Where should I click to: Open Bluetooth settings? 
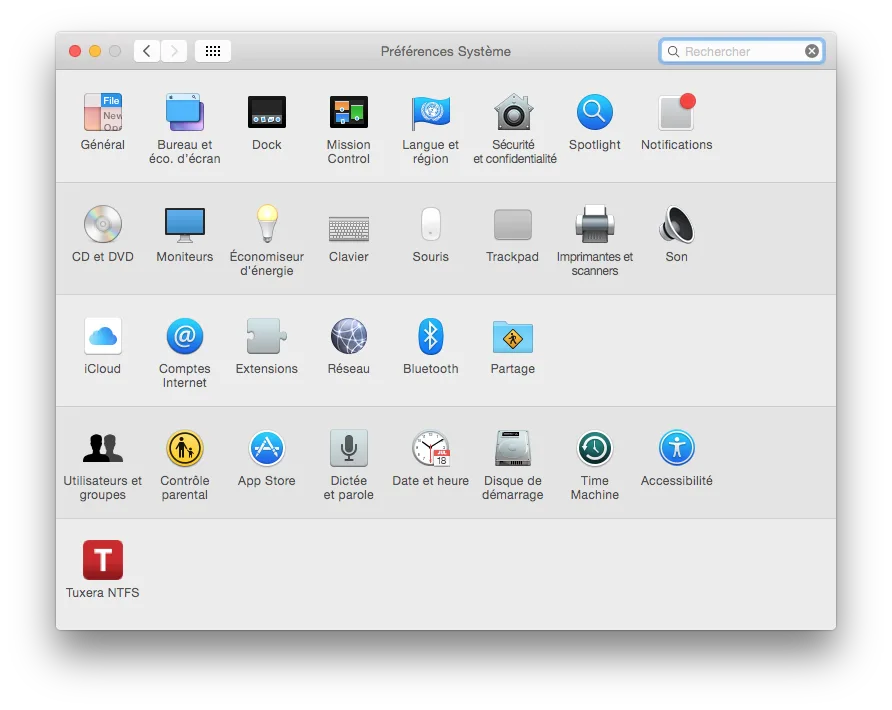pyautogui.click(x=430, y=336)
